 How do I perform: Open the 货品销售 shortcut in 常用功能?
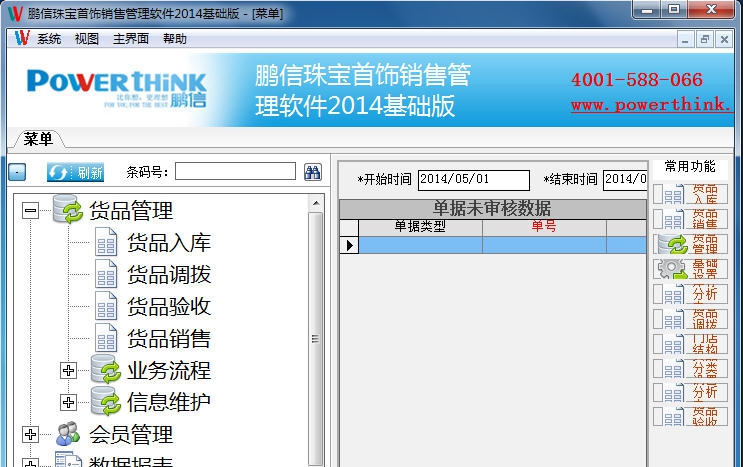[x=690, y=219]
